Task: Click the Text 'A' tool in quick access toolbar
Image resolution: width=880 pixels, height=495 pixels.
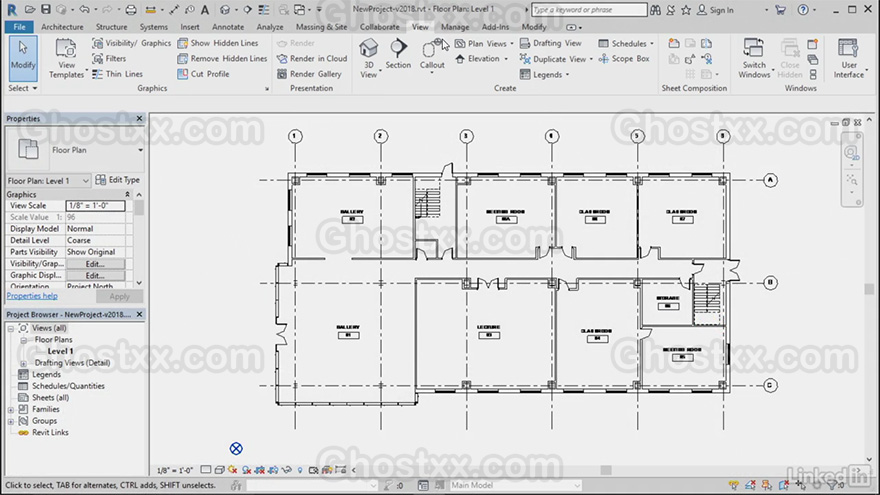Action: [205, 10]
